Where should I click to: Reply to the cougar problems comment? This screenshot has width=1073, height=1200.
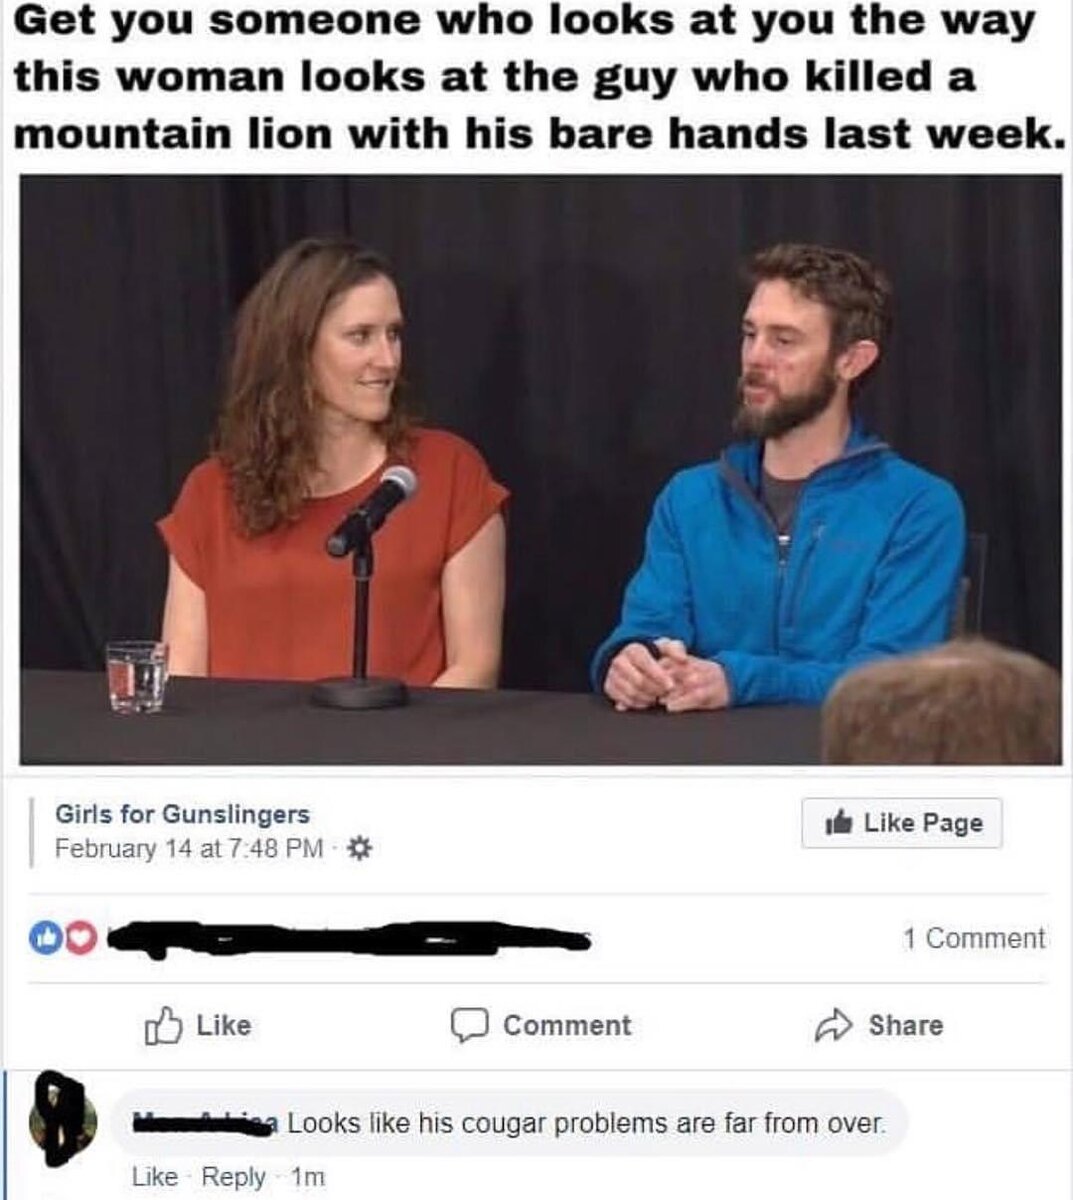coord(234,1177)
